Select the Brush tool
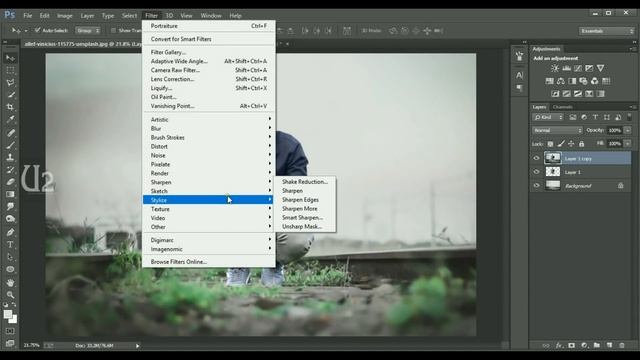Screen dimensions: 640x360 (x=10, y=145)
